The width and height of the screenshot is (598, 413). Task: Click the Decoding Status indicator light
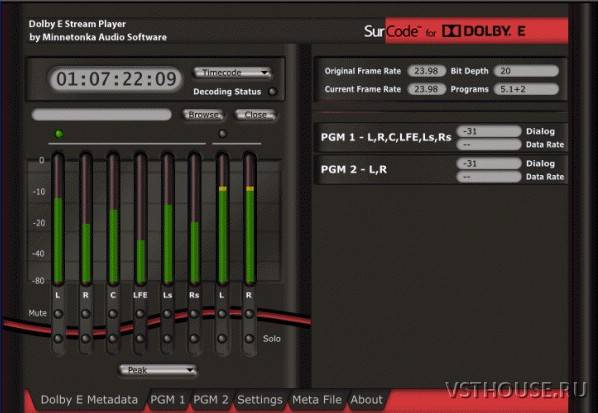click(272, 92)
